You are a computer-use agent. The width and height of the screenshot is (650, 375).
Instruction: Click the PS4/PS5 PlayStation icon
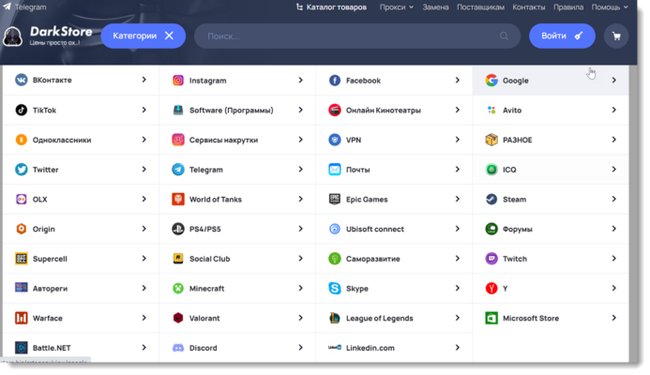[178, 229]
